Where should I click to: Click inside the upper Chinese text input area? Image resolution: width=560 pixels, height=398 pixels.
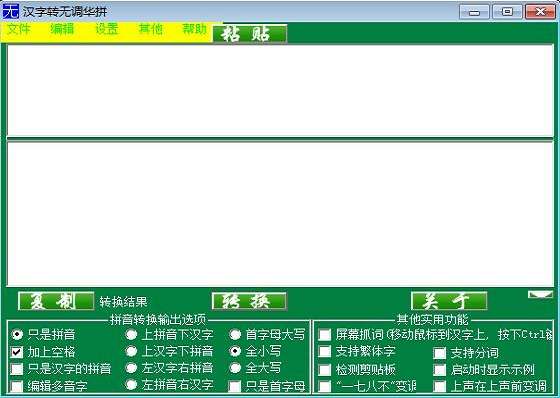coord(280,90)
